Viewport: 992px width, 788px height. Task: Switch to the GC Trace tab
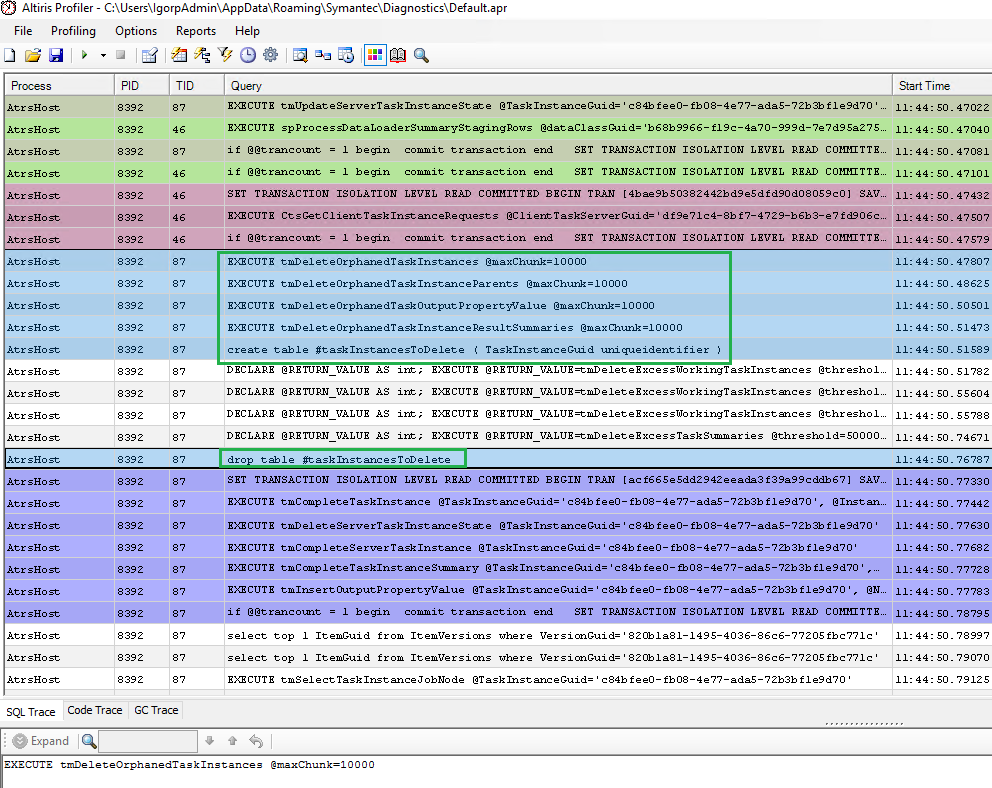pyautogui.click(x=156, y=710)
